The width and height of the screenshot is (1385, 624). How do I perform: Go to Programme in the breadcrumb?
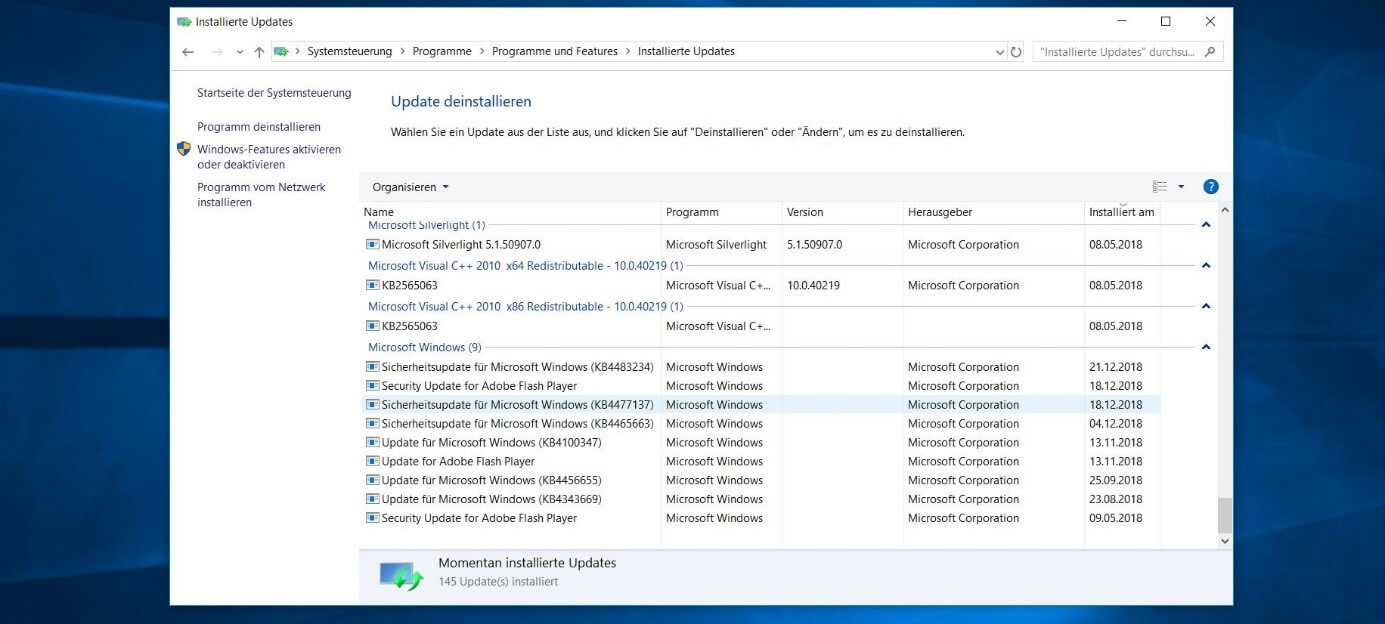click(x=442, y=51)
